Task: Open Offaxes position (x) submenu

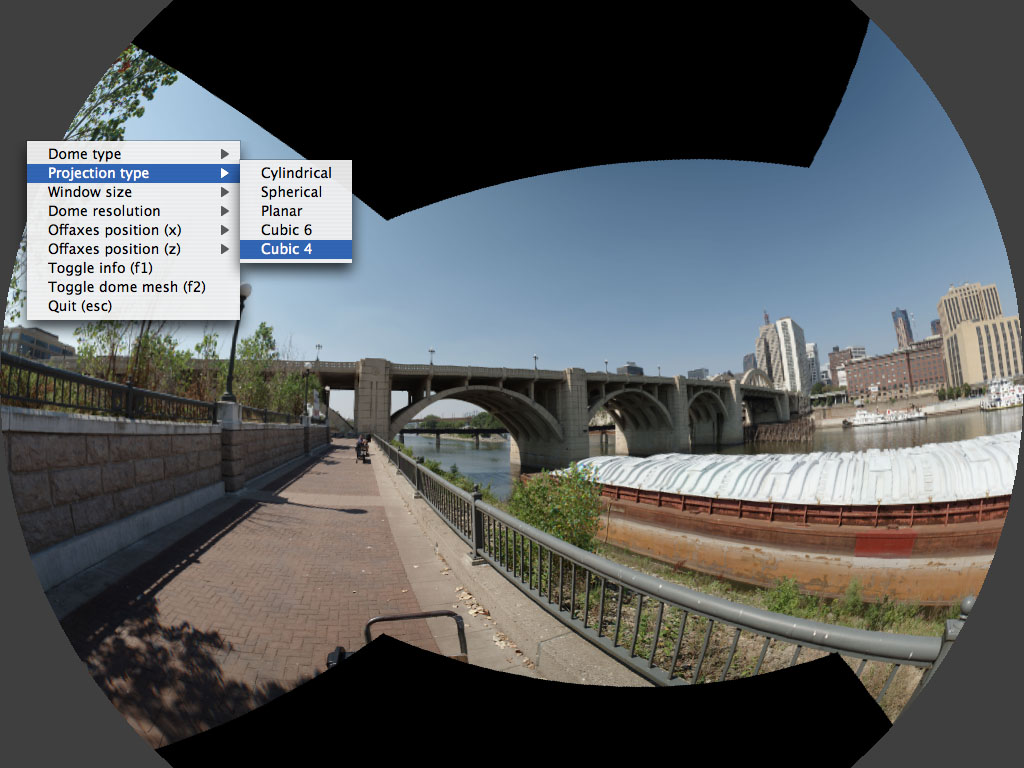Action: coord(133,230)
